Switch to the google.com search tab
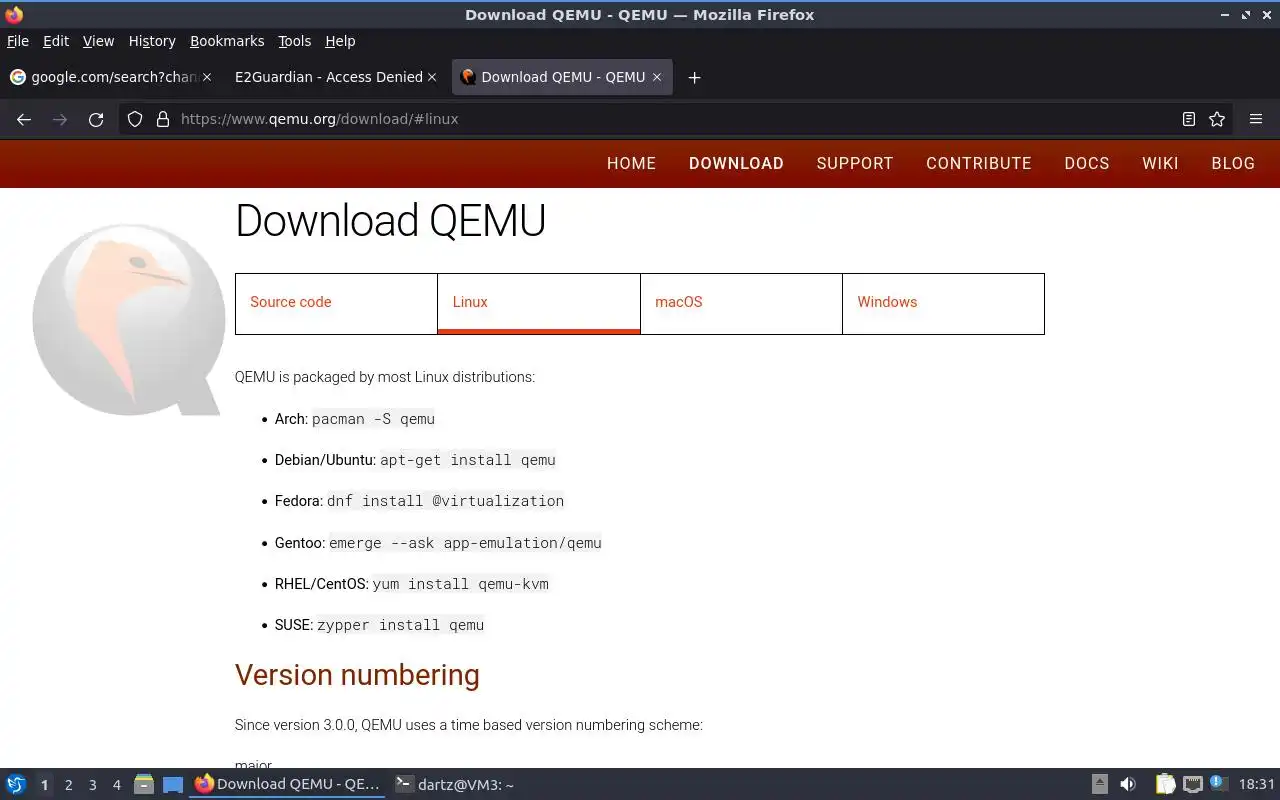The height and width of the screenshot is (800, 1280). tap(110, 77)
